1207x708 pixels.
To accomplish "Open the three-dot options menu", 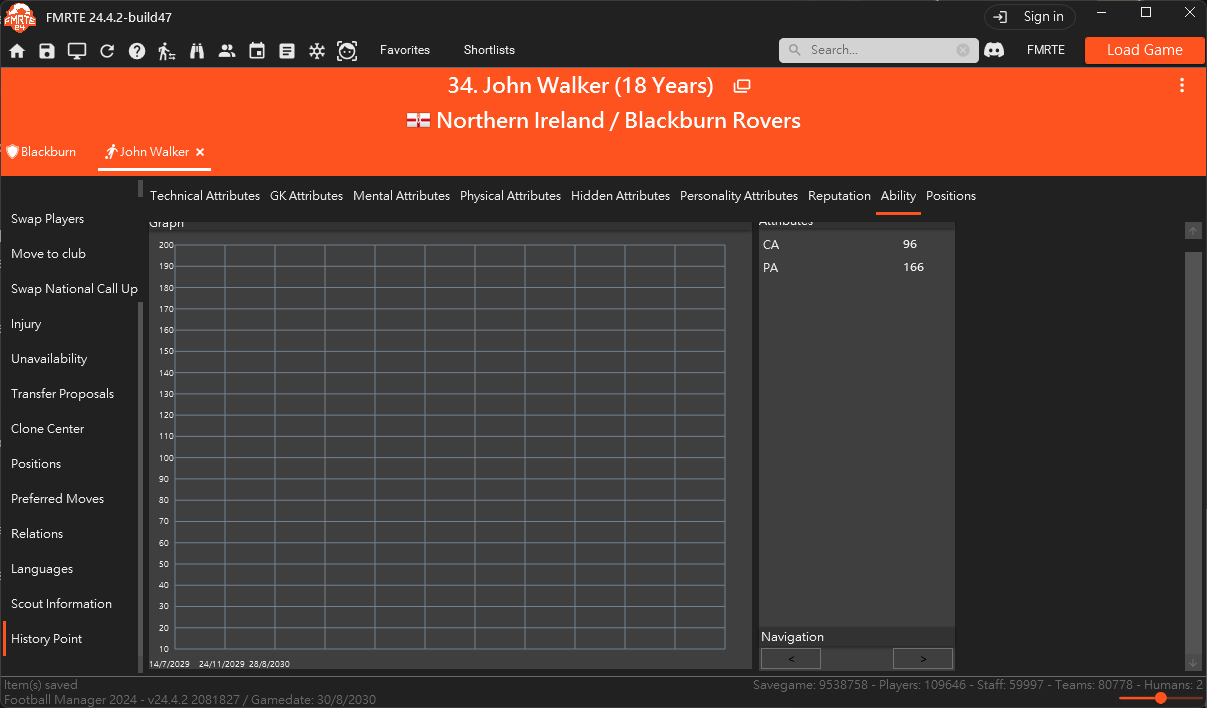I will click(x=1182, y=86).
